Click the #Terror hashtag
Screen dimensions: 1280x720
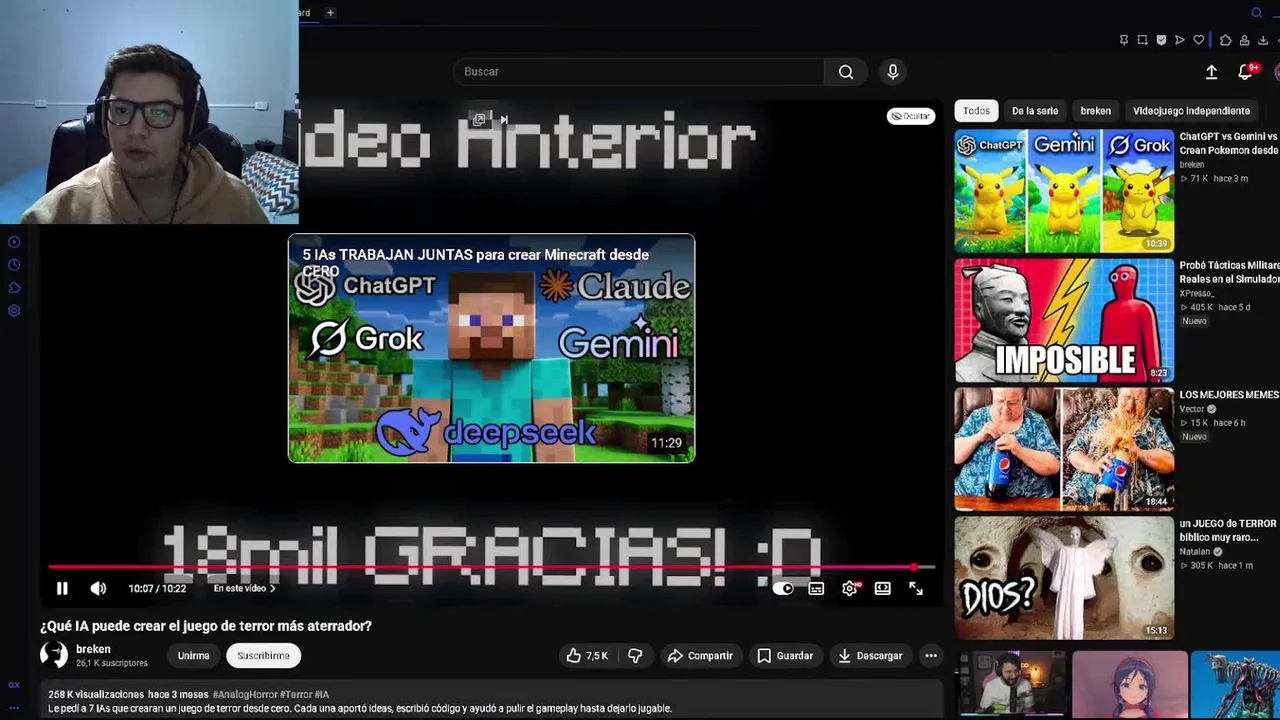(x=295, y=694)
